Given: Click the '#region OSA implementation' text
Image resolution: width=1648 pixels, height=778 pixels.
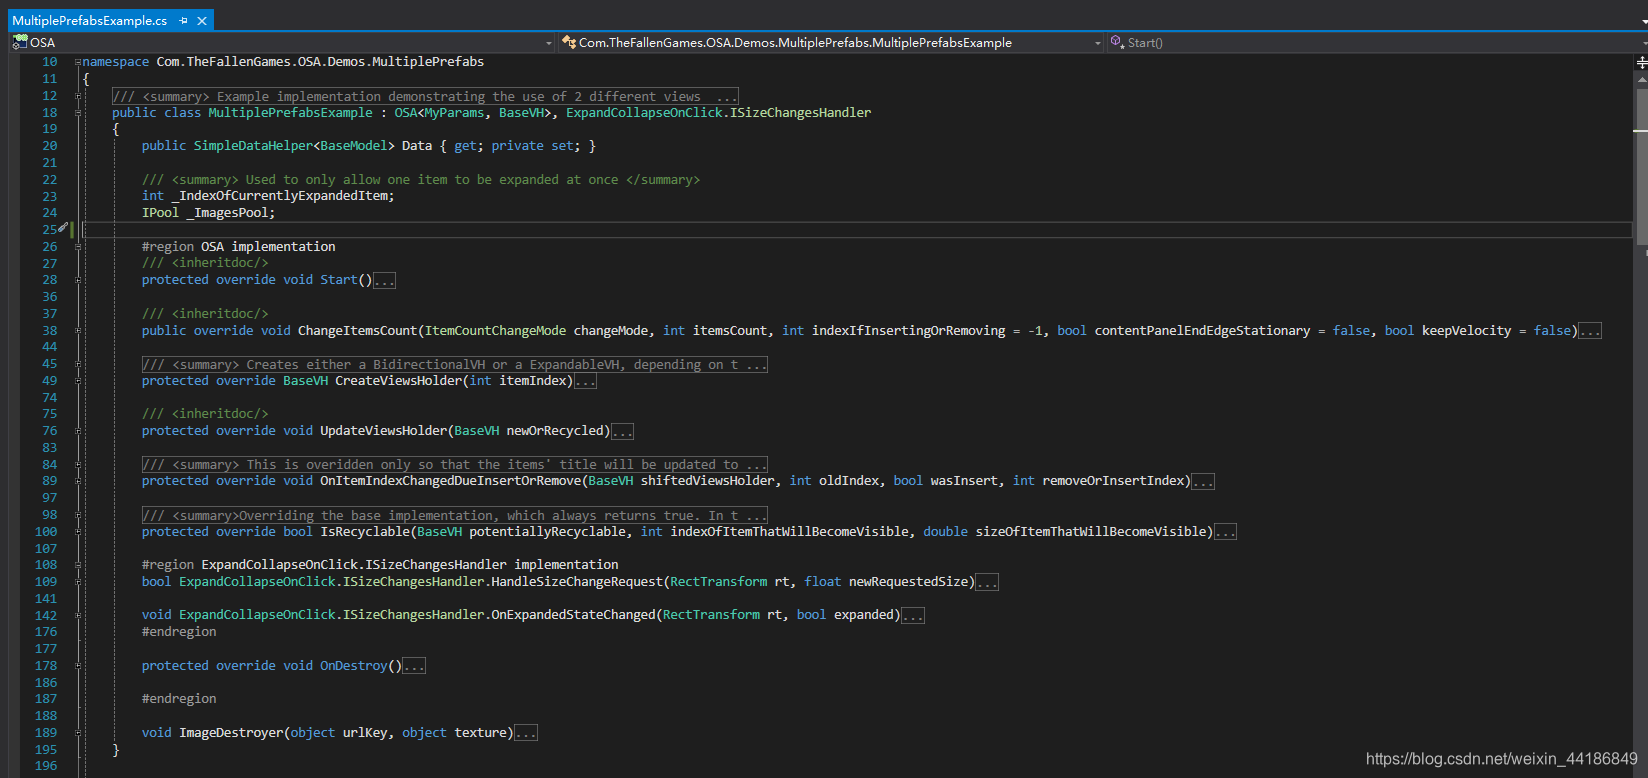Looking at the screenshot, I should [x=239, y=247].
